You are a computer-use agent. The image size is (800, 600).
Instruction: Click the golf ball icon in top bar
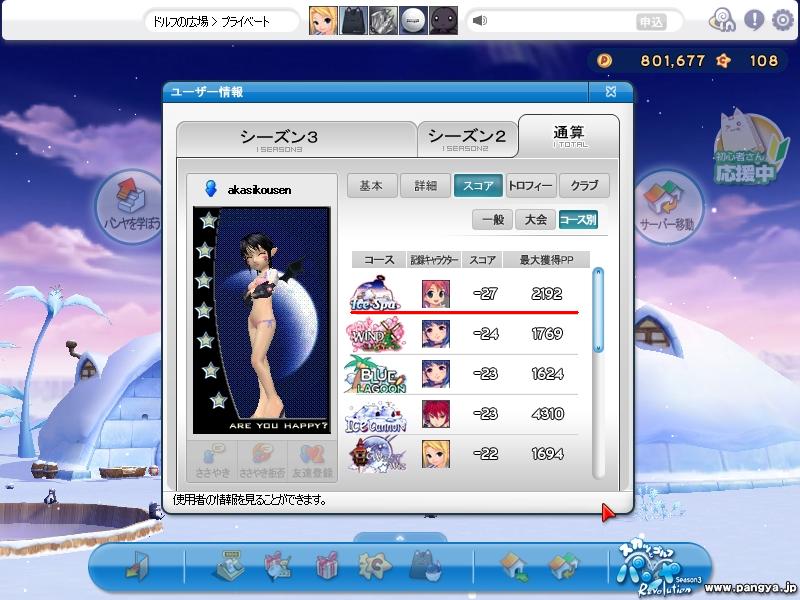[413, 21]
